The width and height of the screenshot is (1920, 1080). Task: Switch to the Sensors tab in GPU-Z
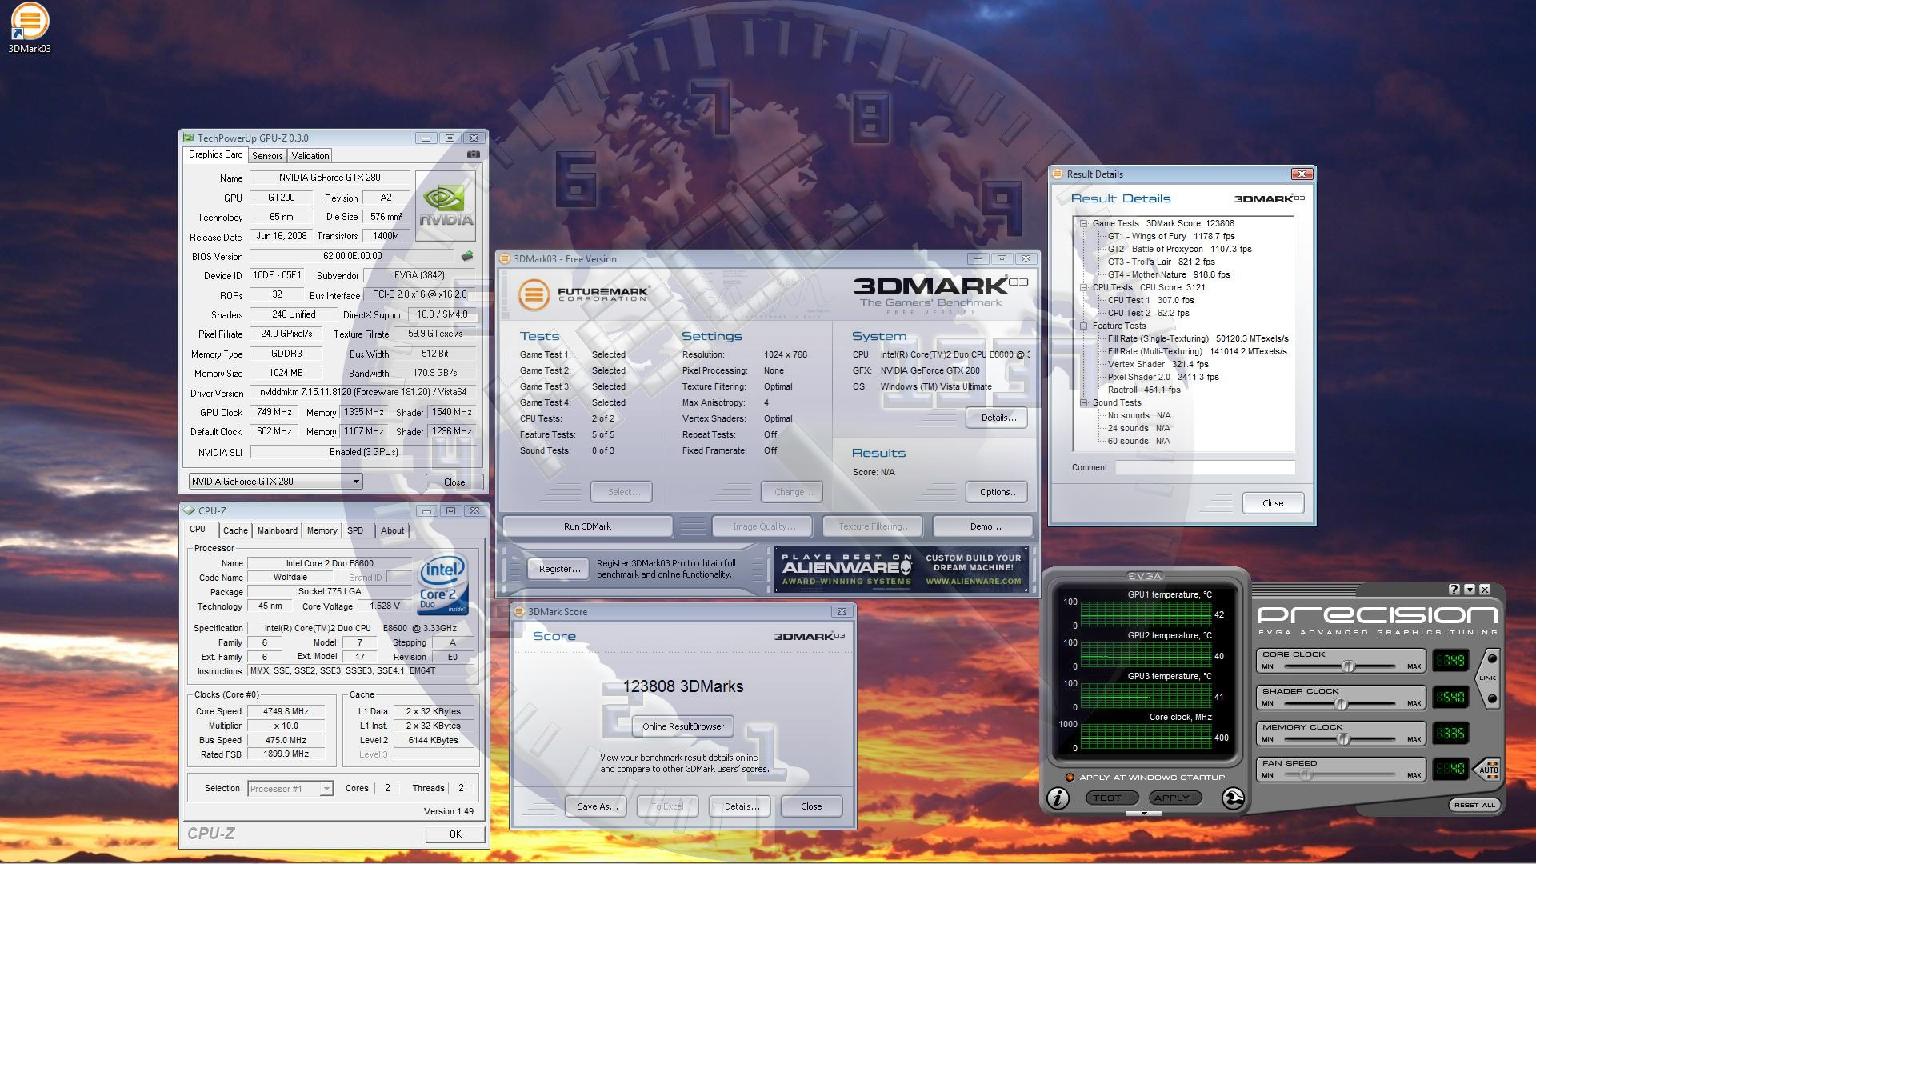[x=267, y=156]
